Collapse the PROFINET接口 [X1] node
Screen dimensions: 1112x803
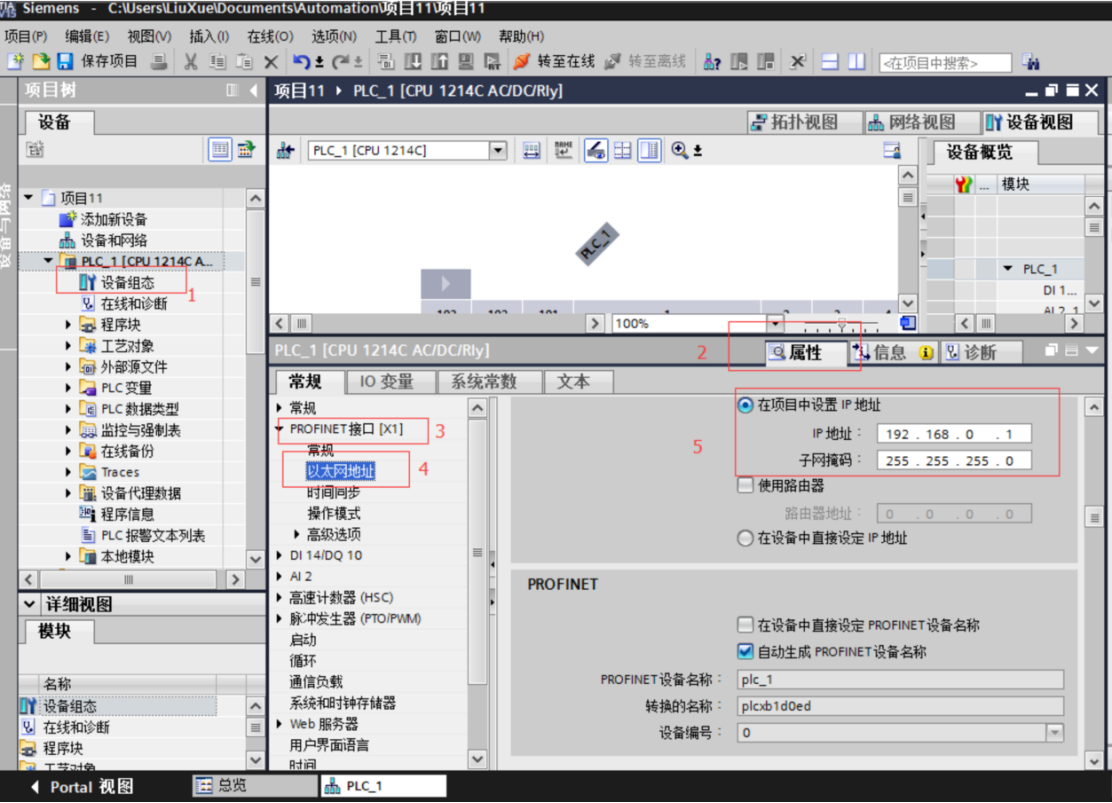click(x=279, y=428)
